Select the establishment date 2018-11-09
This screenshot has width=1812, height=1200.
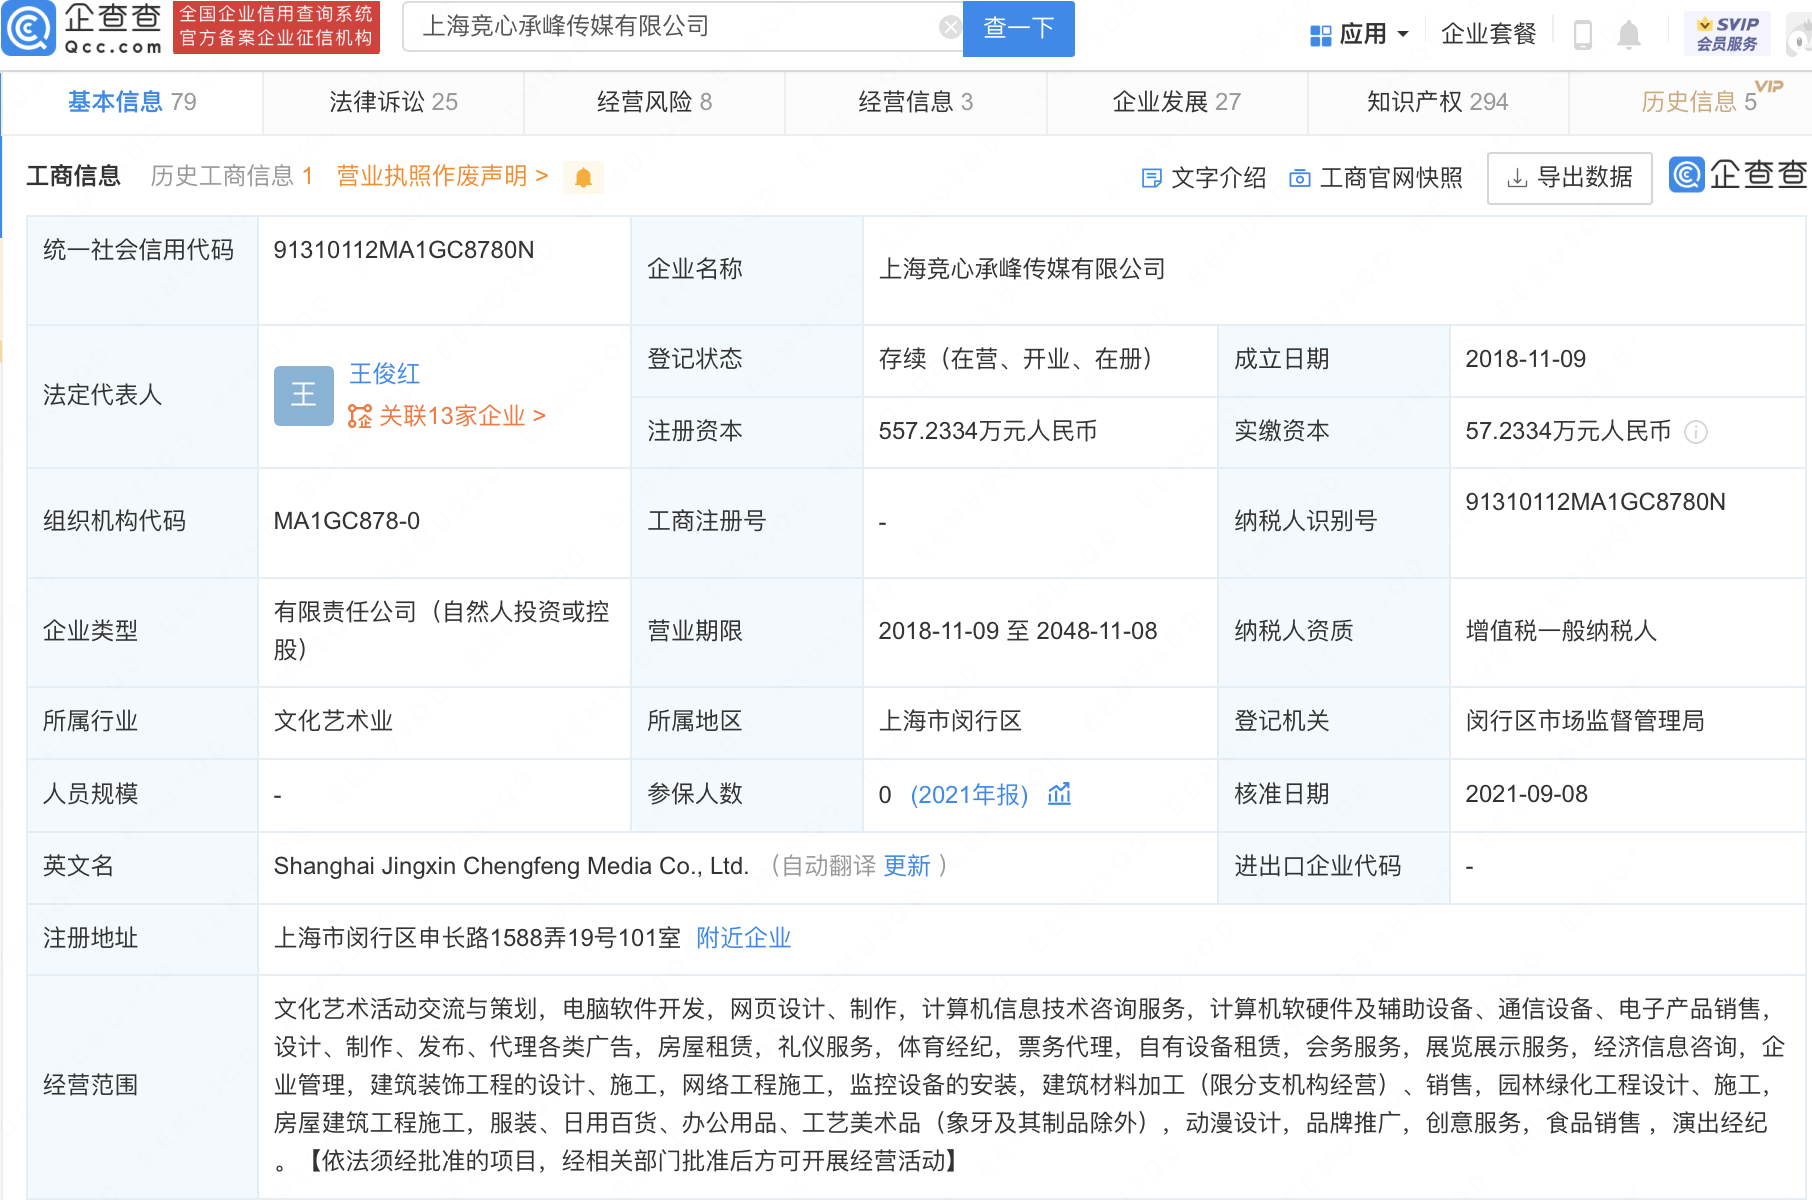pyautogui.click(x=1526, y=359)
